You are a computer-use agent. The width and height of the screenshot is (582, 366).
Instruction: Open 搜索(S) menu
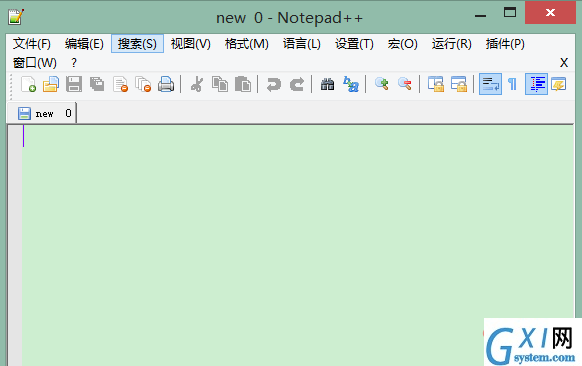[x=137, y=44]
